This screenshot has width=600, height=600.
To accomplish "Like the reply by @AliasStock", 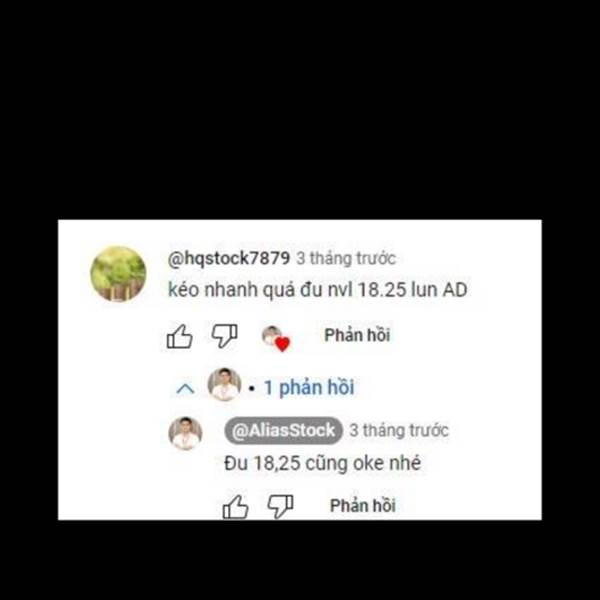I will [235, 507].
